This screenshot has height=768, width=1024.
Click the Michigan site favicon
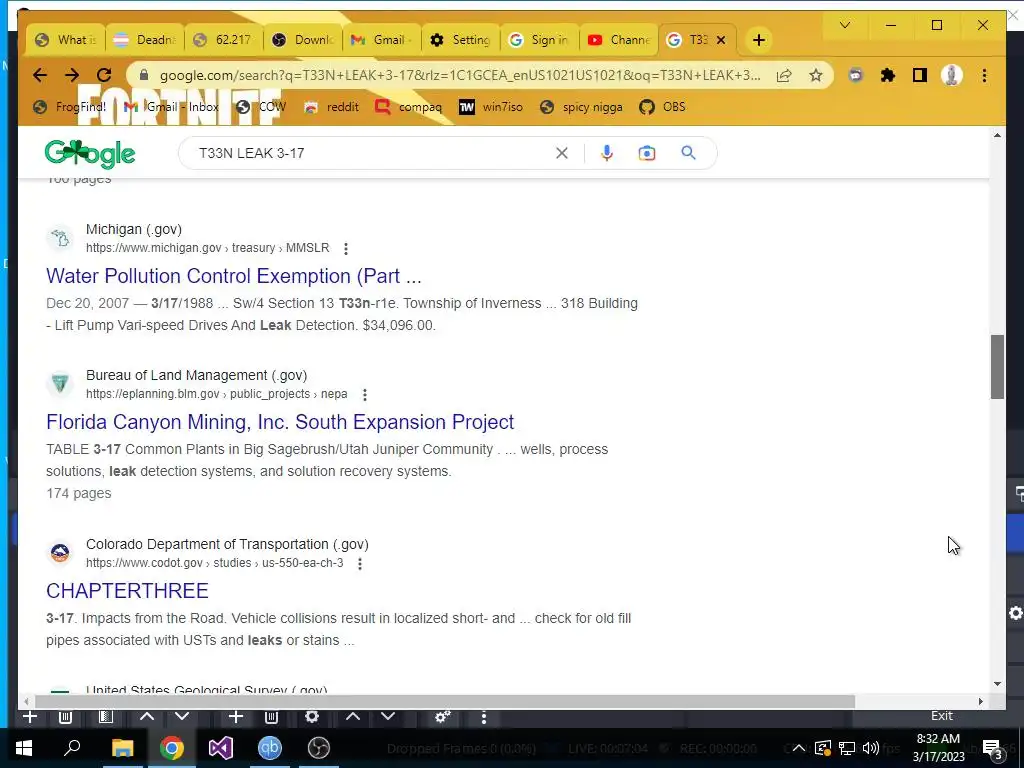[x=60, y=238]
